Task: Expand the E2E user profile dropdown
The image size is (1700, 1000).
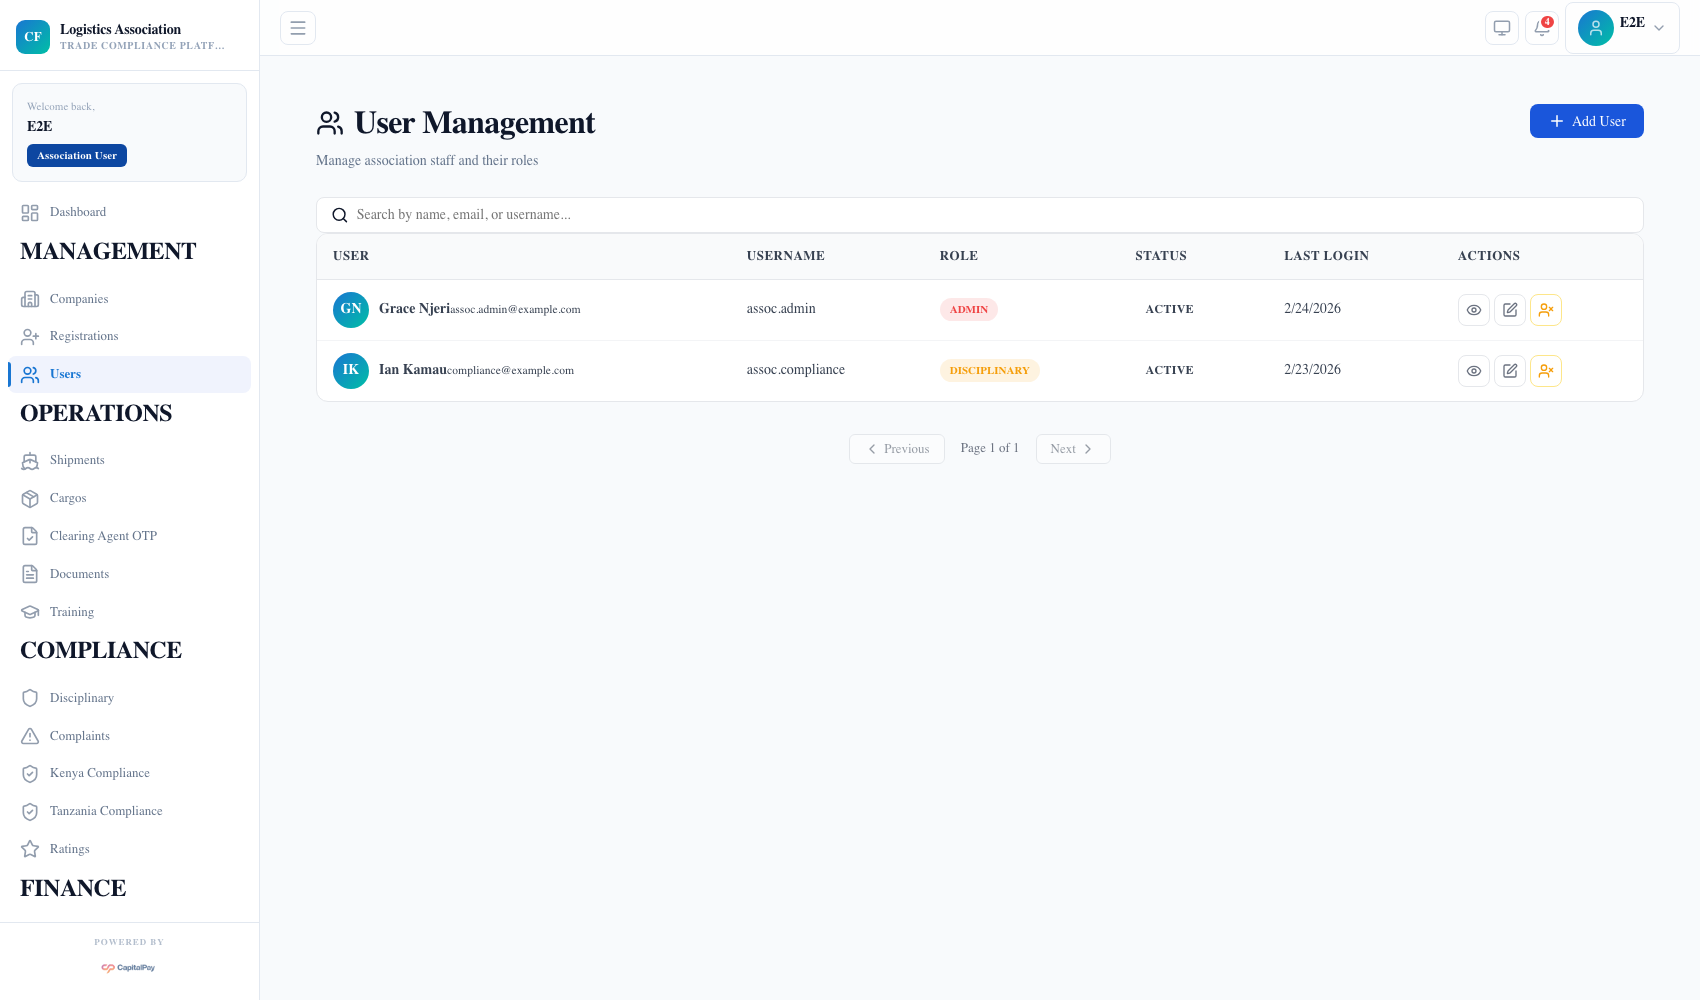Action: 1621,28
